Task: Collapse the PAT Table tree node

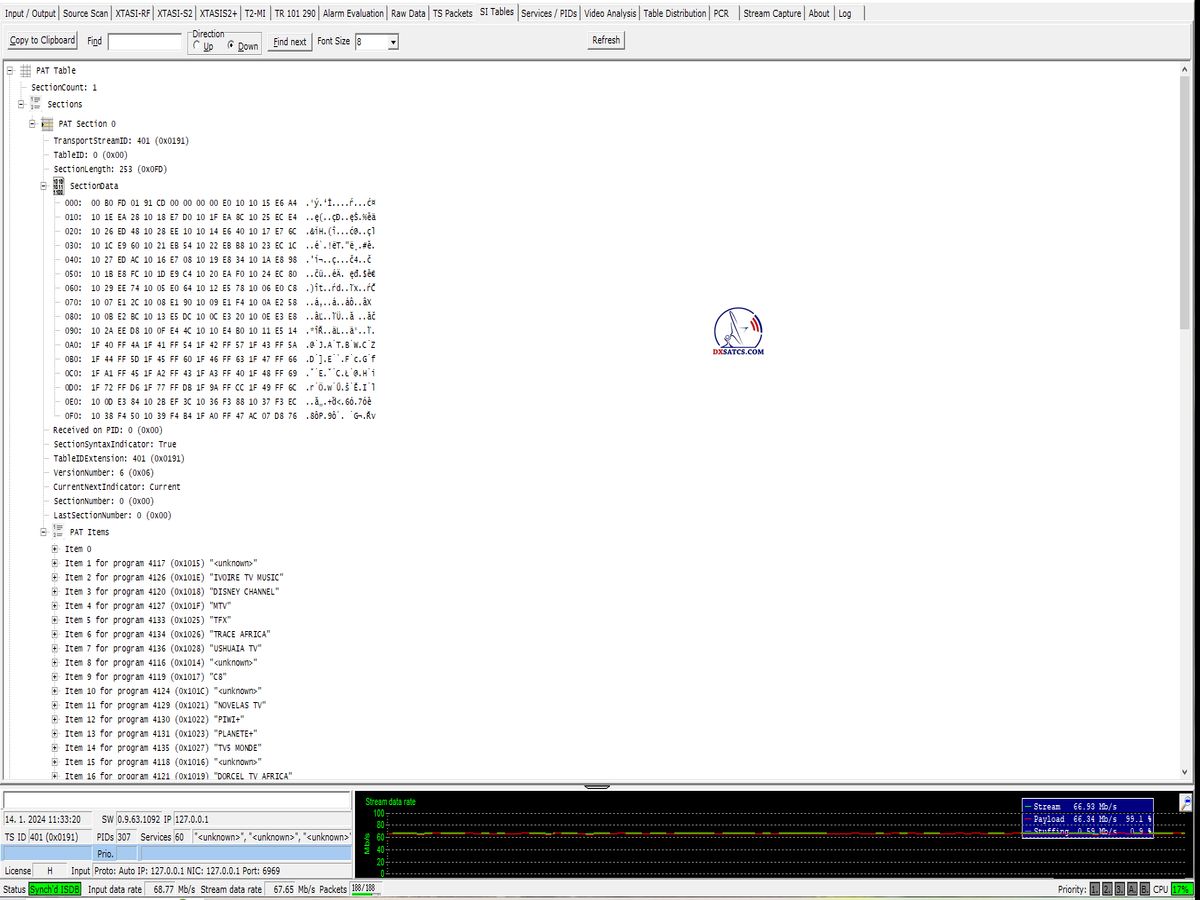Action: click(10, 71)
